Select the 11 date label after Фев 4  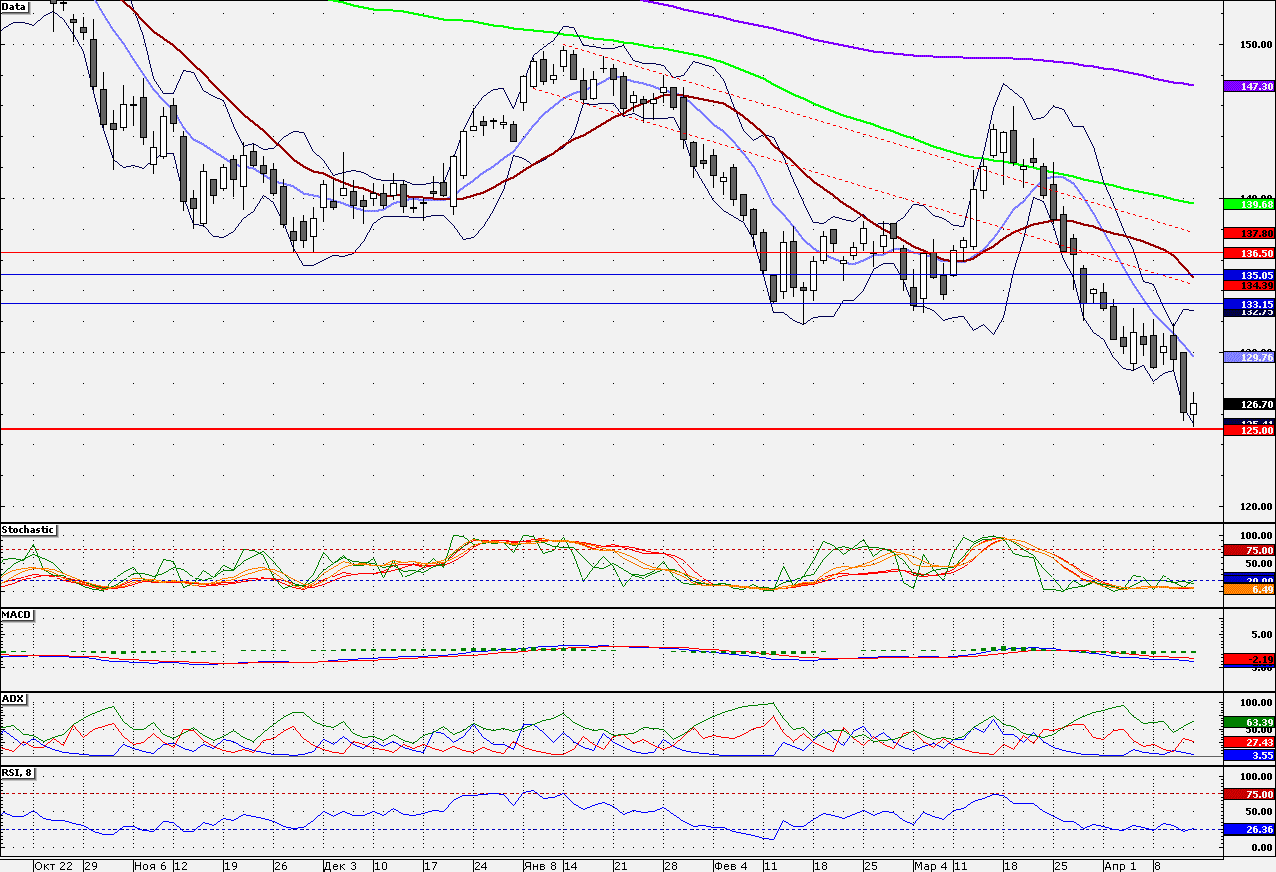click(x=770, y=865)
